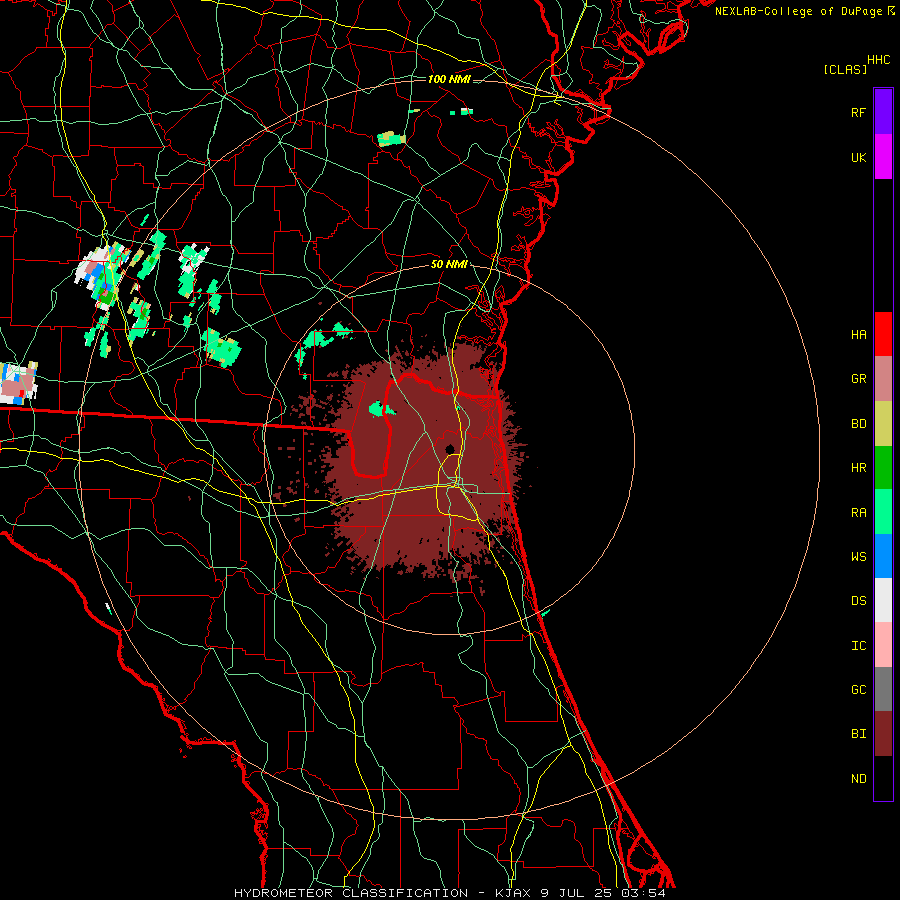Click the 'HA' legend label

858,334
